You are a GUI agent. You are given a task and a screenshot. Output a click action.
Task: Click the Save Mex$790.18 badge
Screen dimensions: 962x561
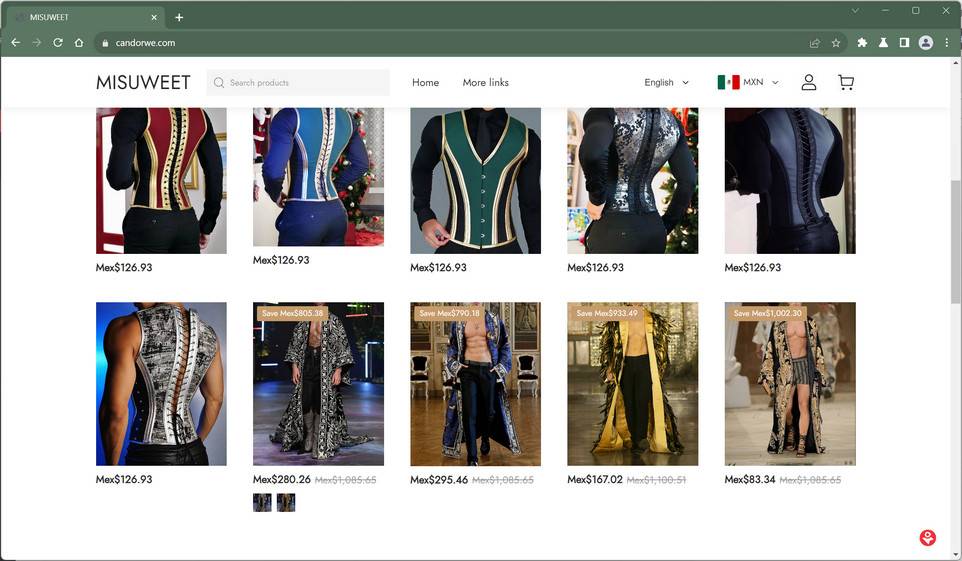click(449, 313)
